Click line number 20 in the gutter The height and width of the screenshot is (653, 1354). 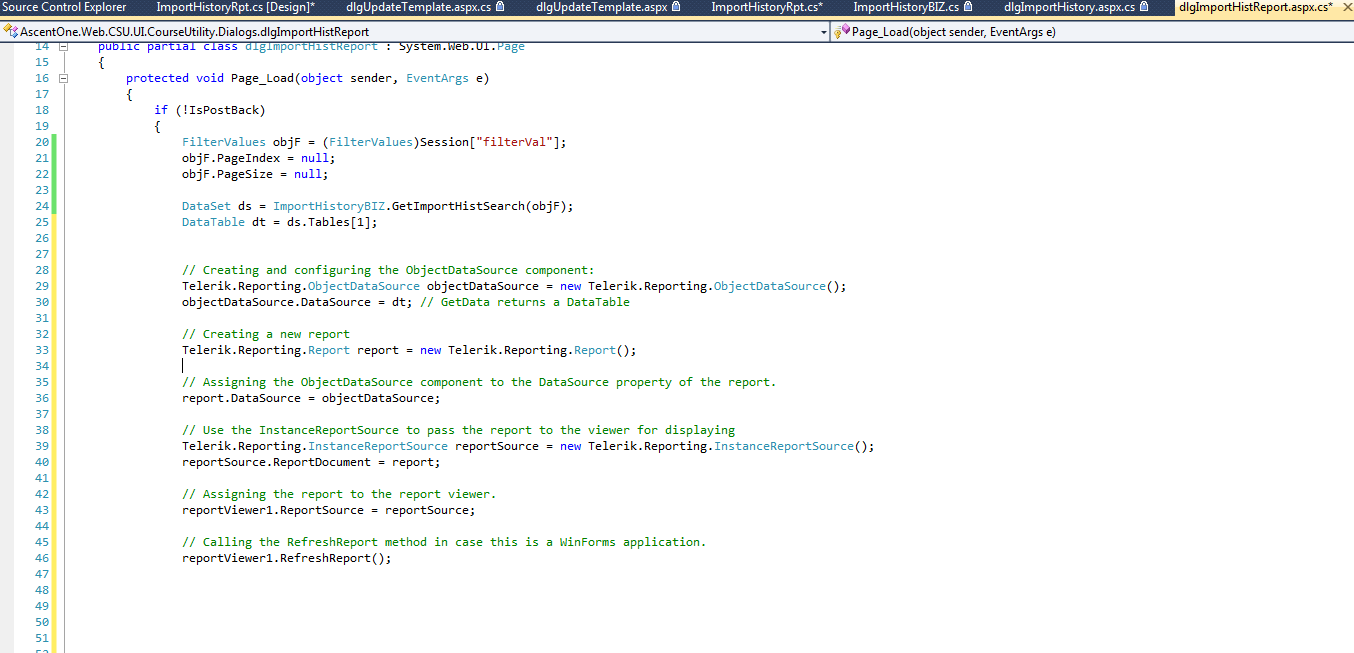[x=41, y=142]
